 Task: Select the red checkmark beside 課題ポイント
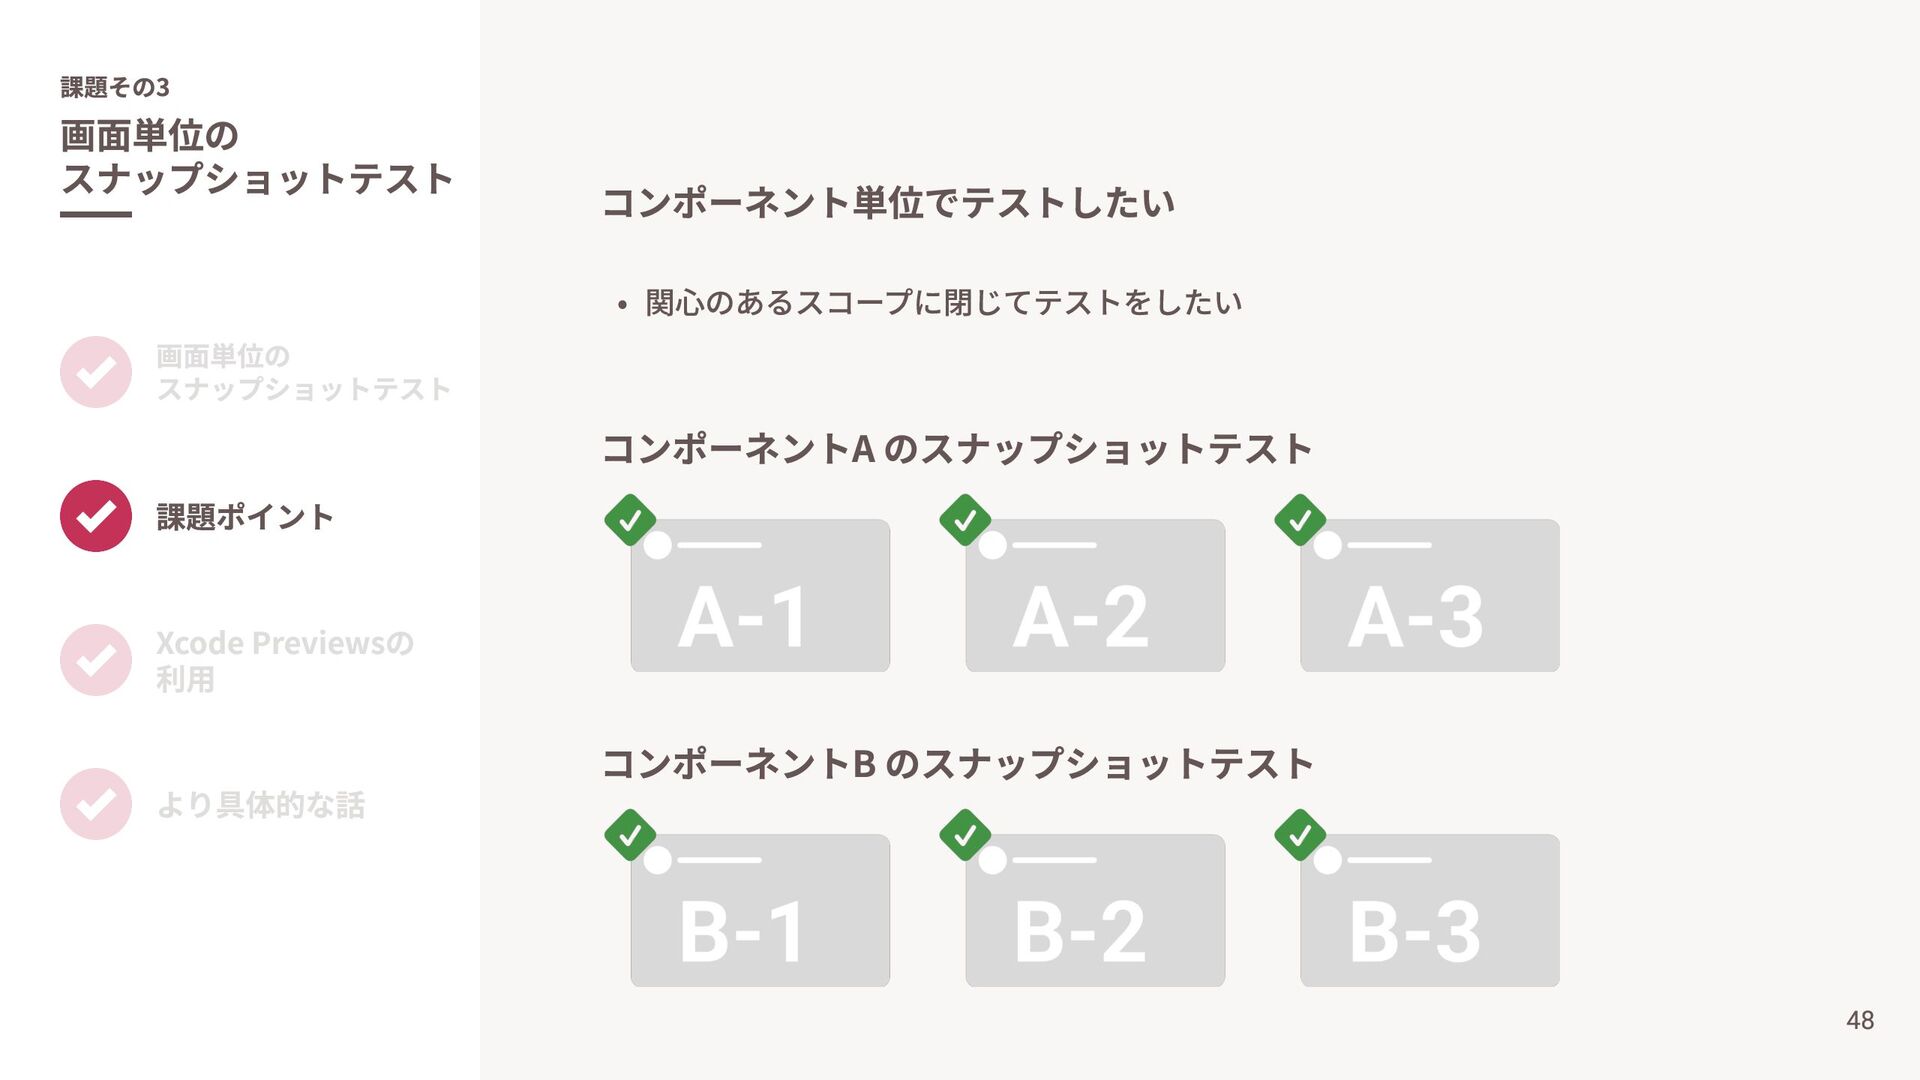coord(96,516)
